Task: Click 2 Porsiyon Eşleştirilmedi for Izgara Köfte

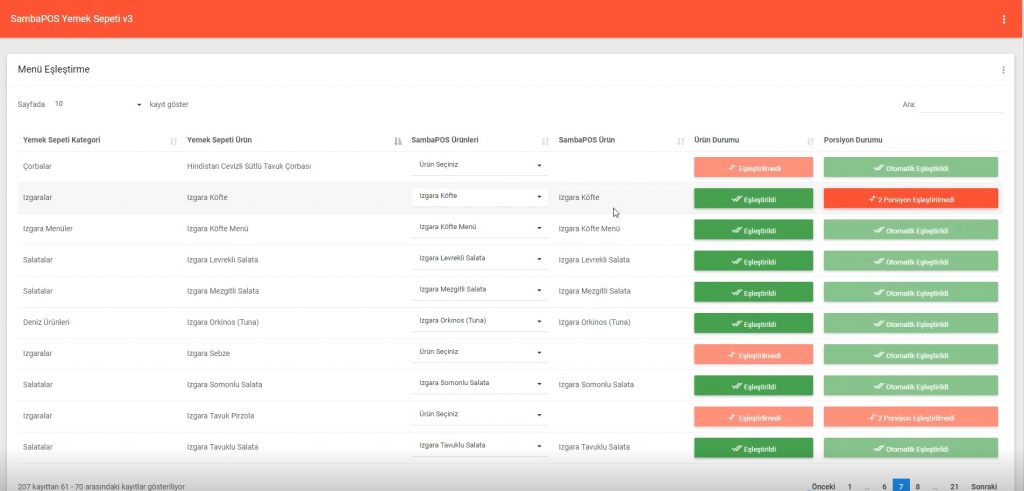Action: 910,199
